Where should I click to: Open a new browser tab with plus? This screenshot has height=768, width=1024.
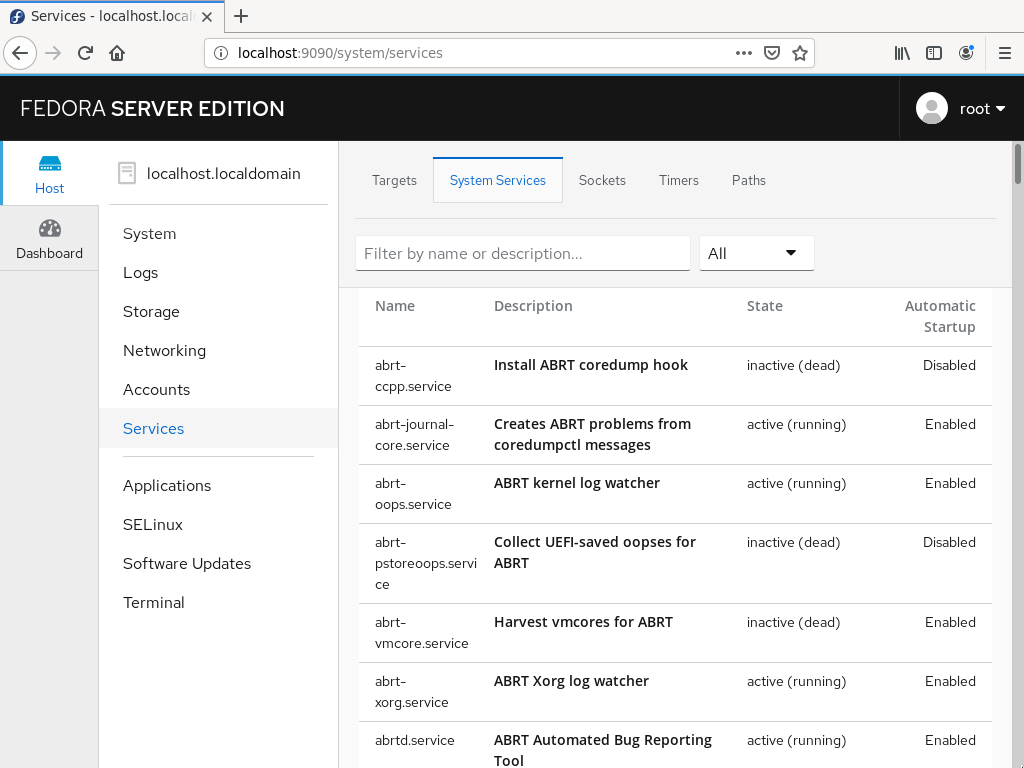[241, 16]
